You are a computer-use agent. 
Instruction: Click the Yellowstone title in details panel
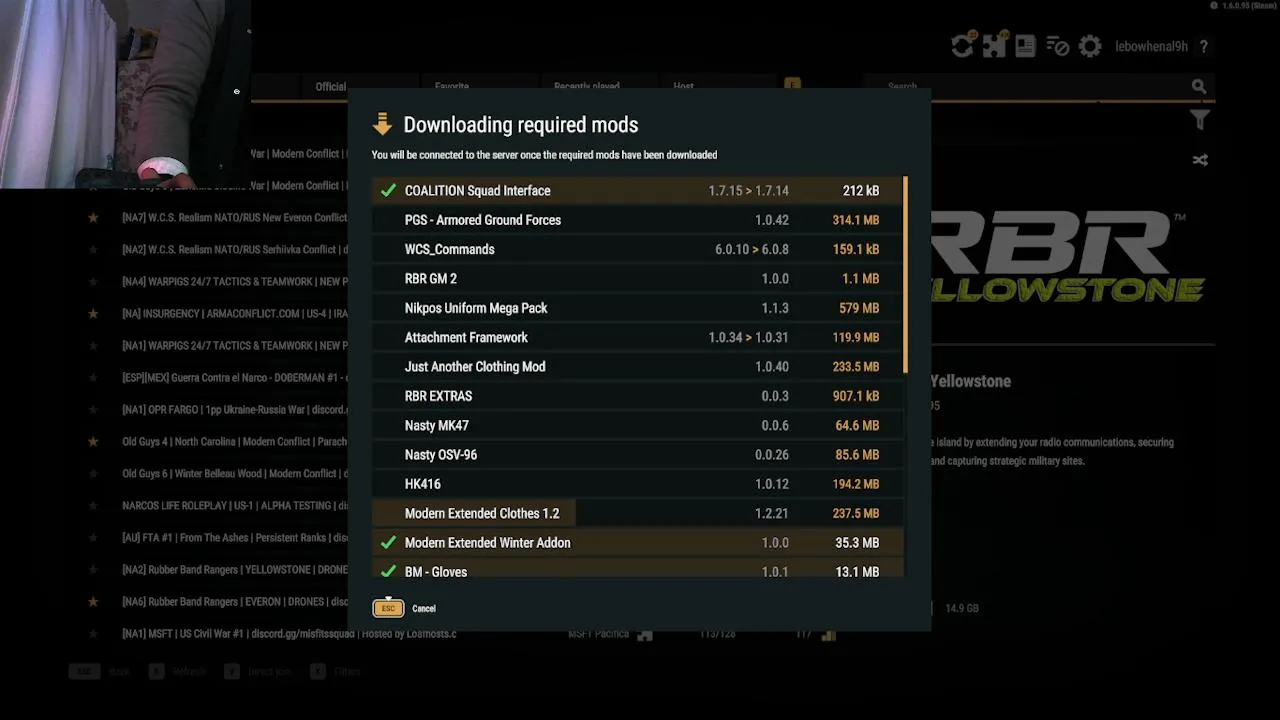tap(971, 381)
